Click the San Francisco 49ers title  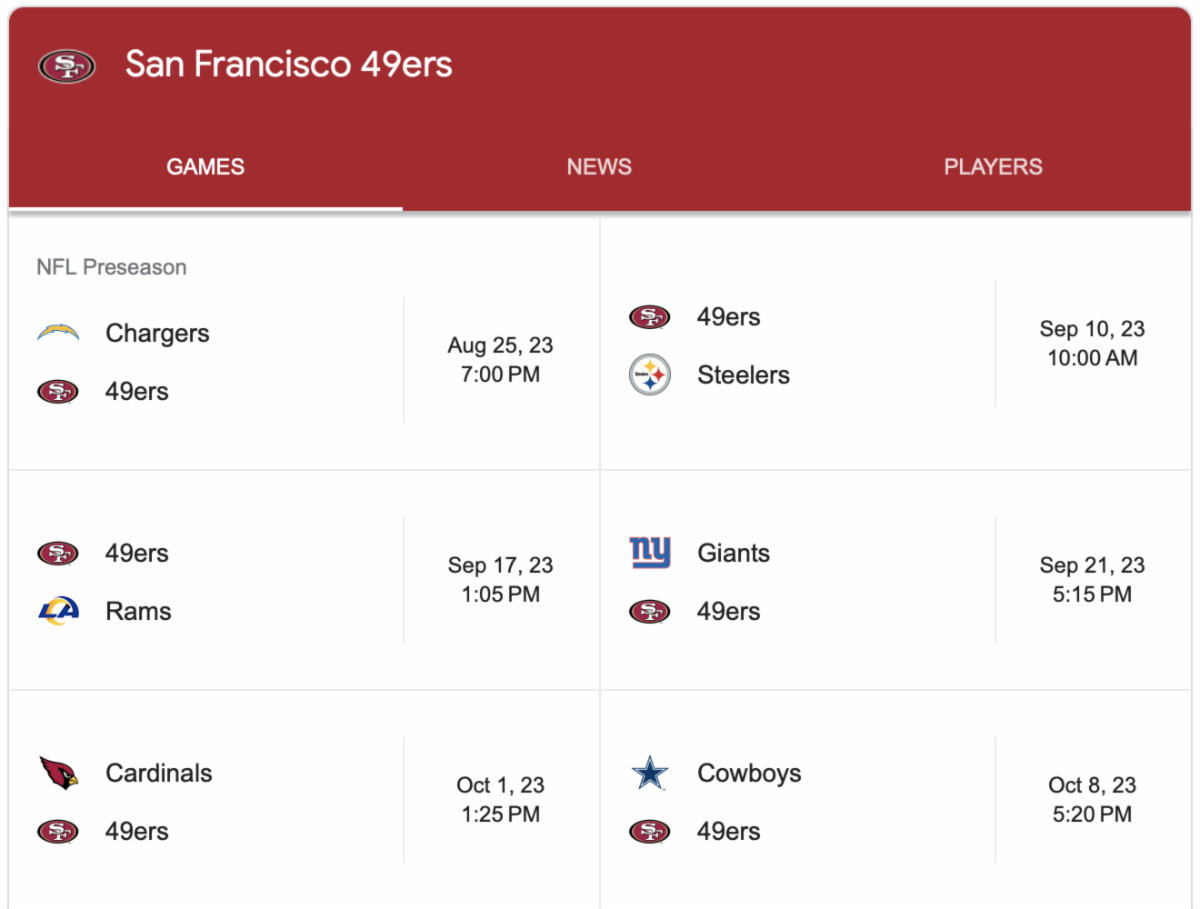pyautogui.click(x=289, y=65)
